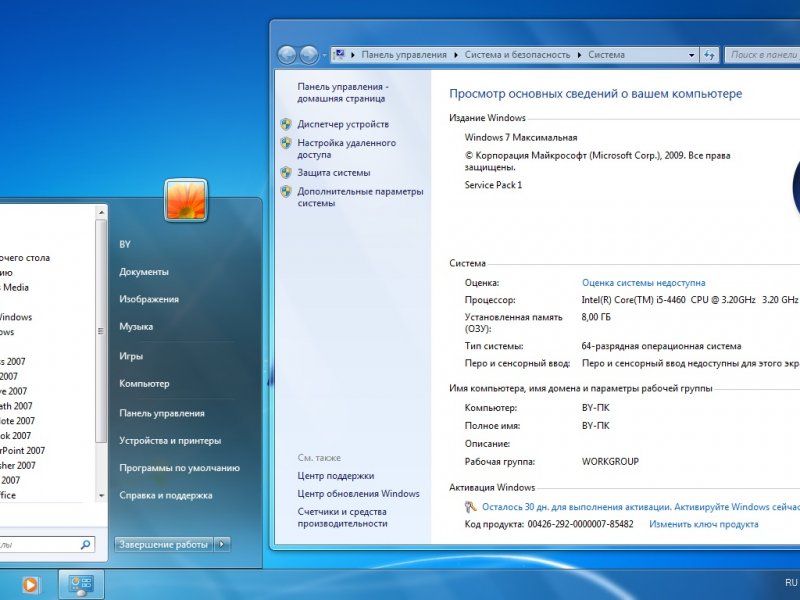
Task: Open the recent pages dropdown beside Forward
Action: (324, 55)
